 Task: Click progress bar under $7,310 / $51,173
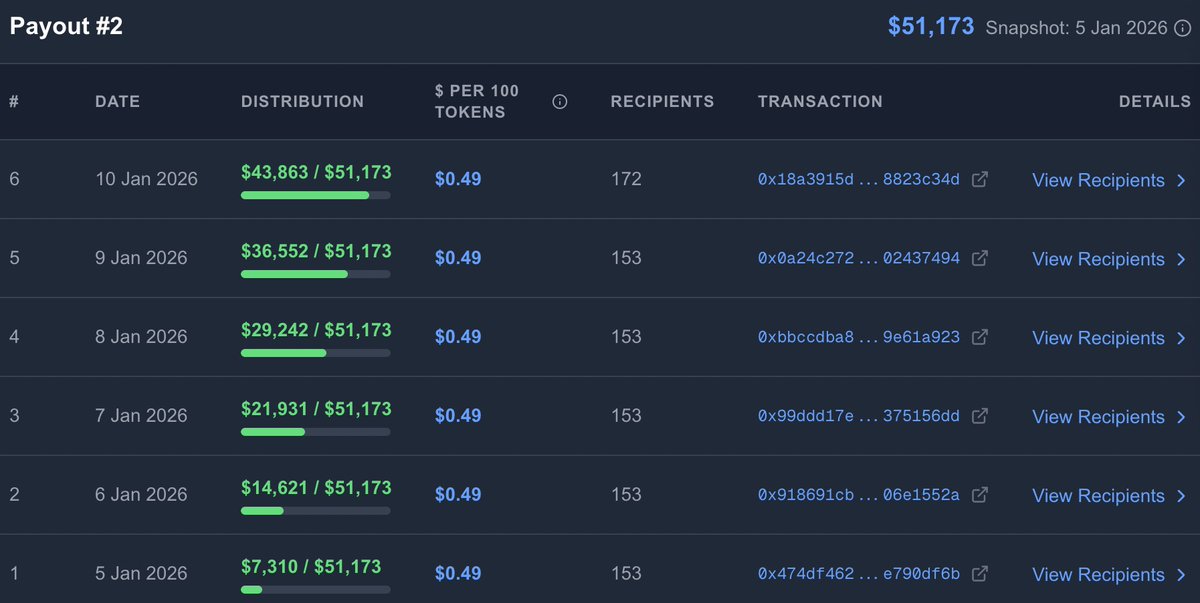pyautogui.click(x=316, y=590)
